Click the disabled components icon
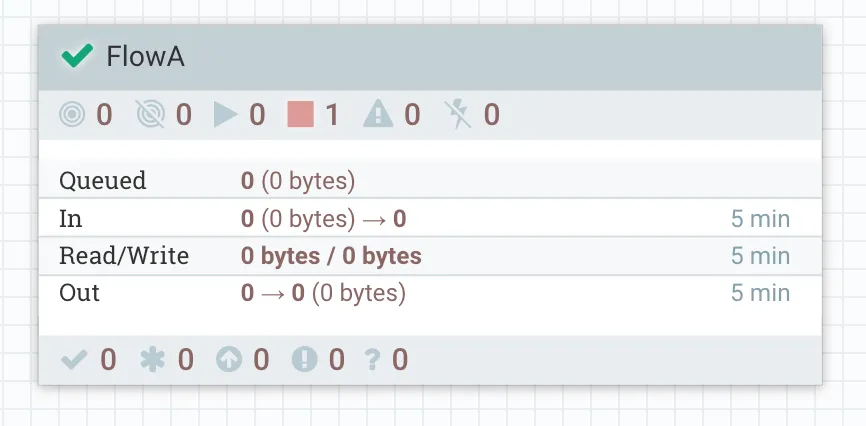The width and height of the screenshot is (866, 426). click(x=459, y=115)
